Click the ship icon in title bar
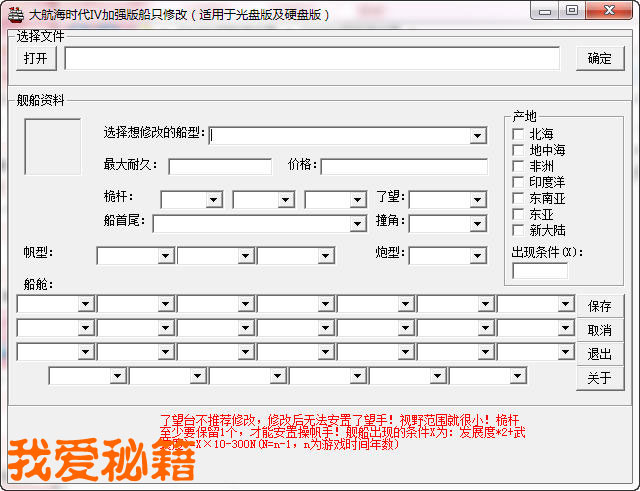The image size is (640, 491). point(14,14)
